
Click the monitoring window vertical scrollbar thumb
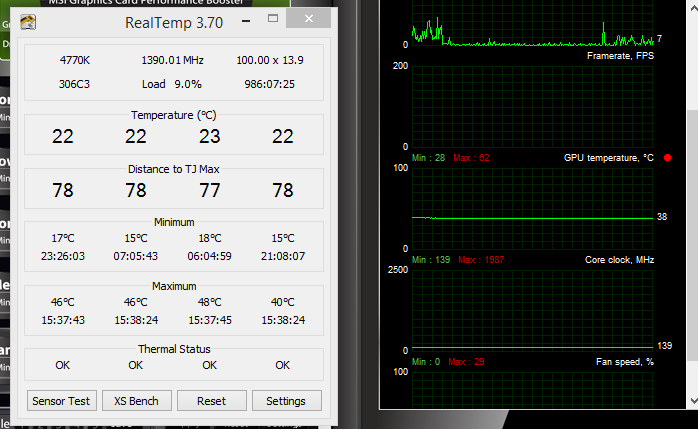(x=693, y=236)
